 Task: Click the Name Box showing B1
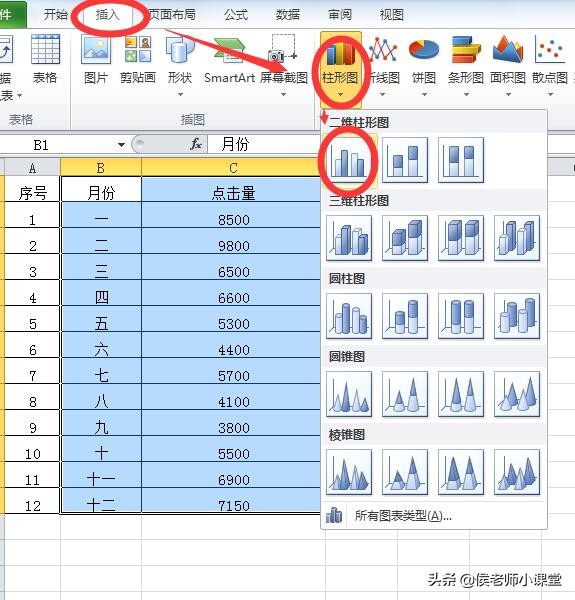pos(57,145)
